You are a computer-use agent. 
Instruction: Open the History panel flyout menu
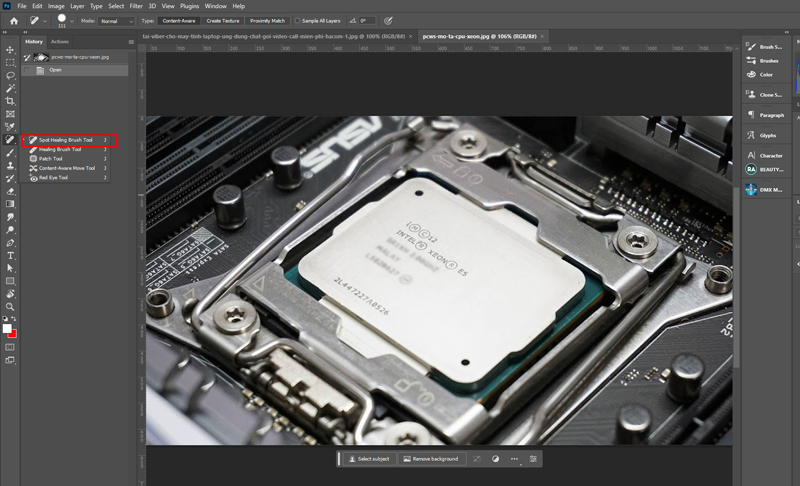point(131,42)
